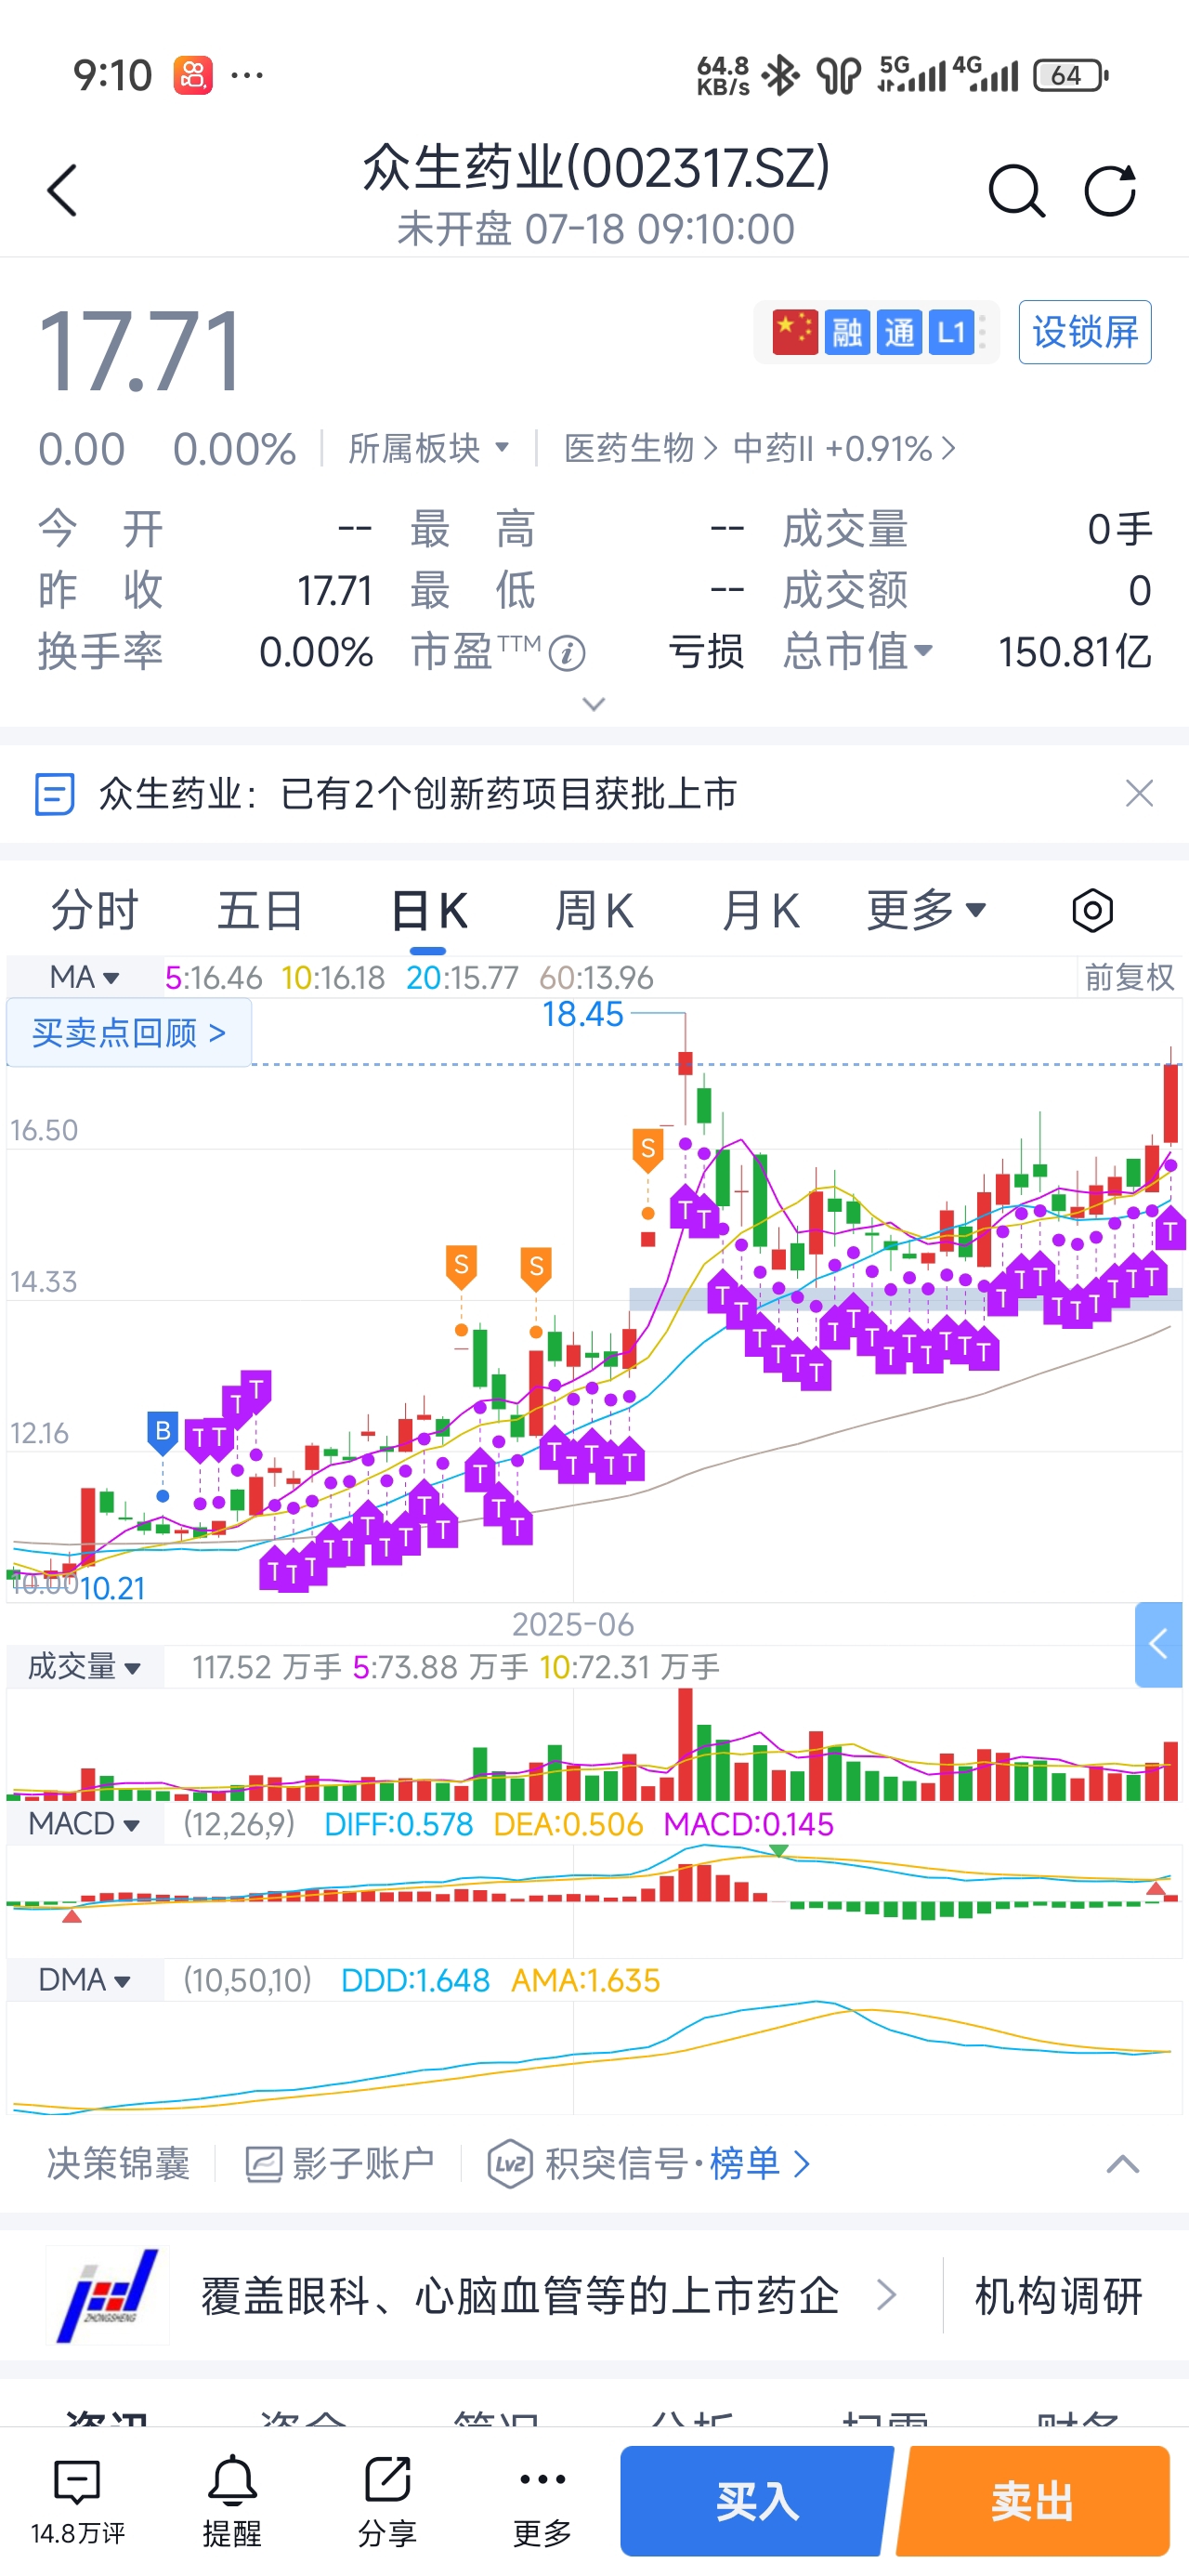Tap the stock title 众生药业(002317.SZ)
1189x2576 pixels.
pos(595,167)
